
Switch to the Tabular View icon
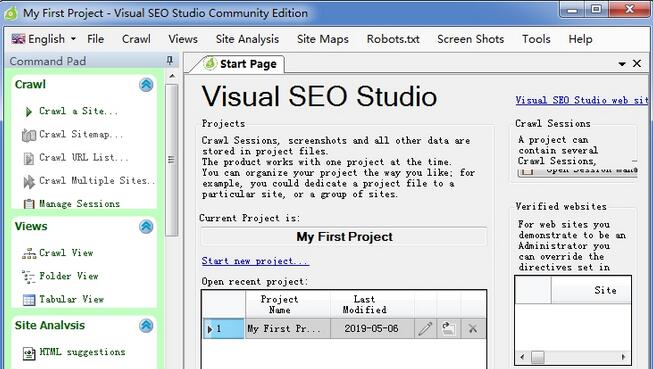click(29, 300)
